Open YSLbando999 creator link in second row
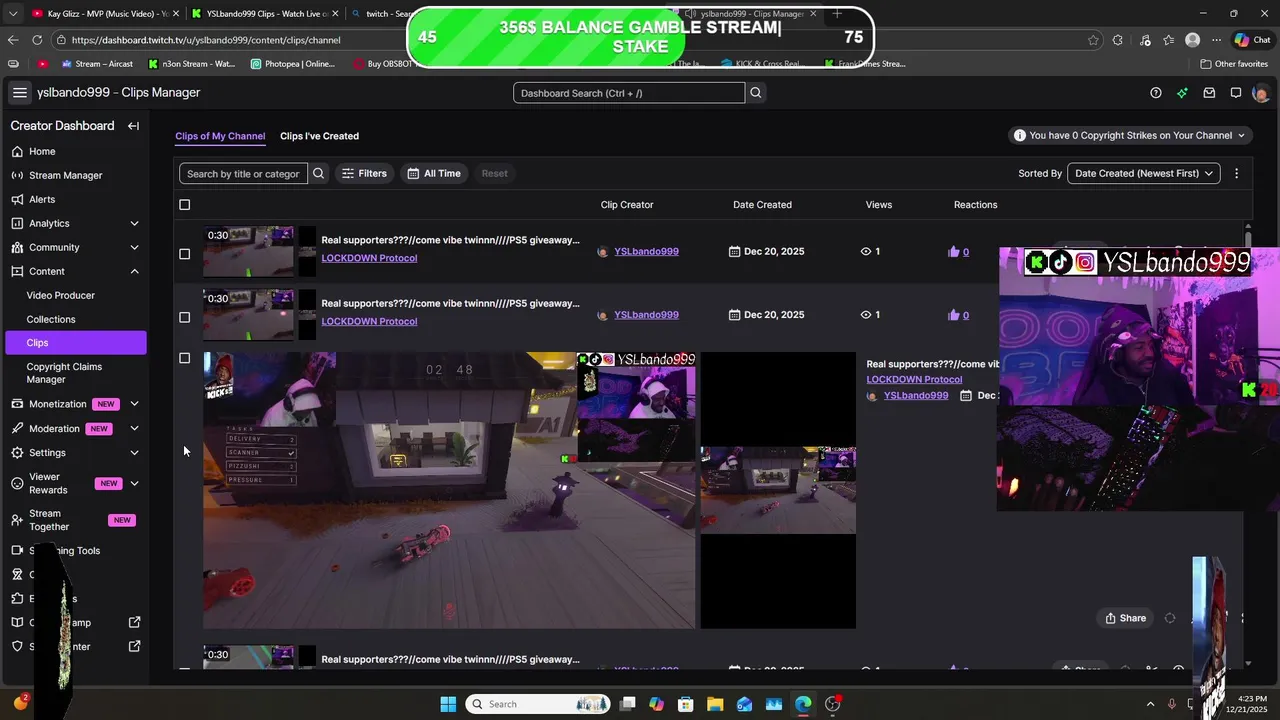Image resolution: width=1280 pixels, height=720 pixels. click(646, 315)
